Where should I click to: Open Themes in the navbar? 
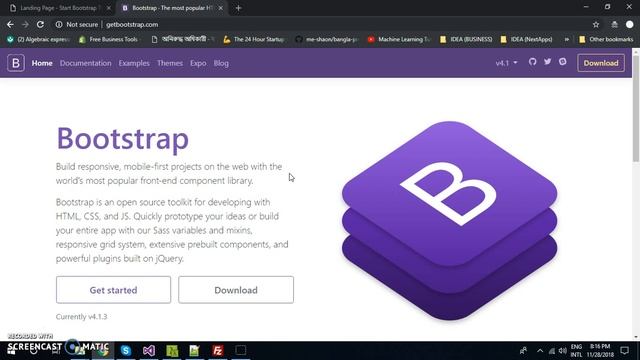pyautogui.click(x=170, y=63)
